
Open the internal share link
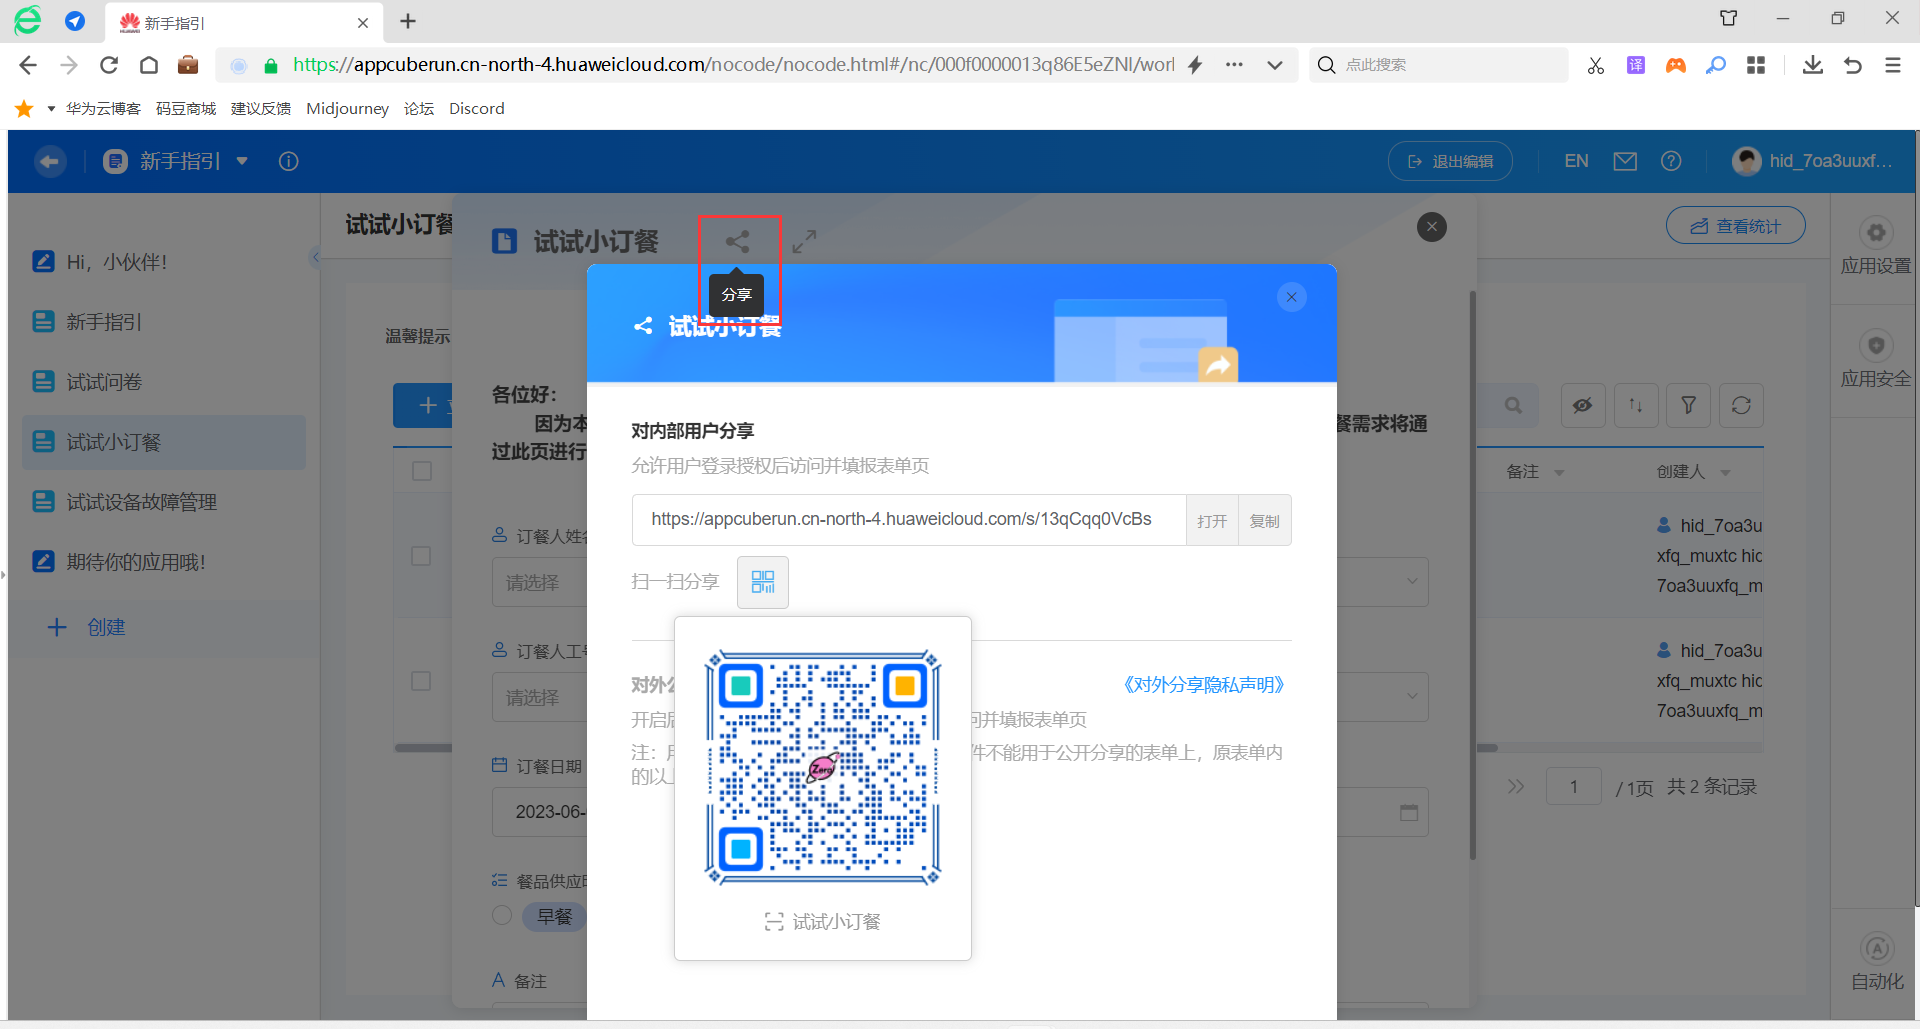[1212, 520]
